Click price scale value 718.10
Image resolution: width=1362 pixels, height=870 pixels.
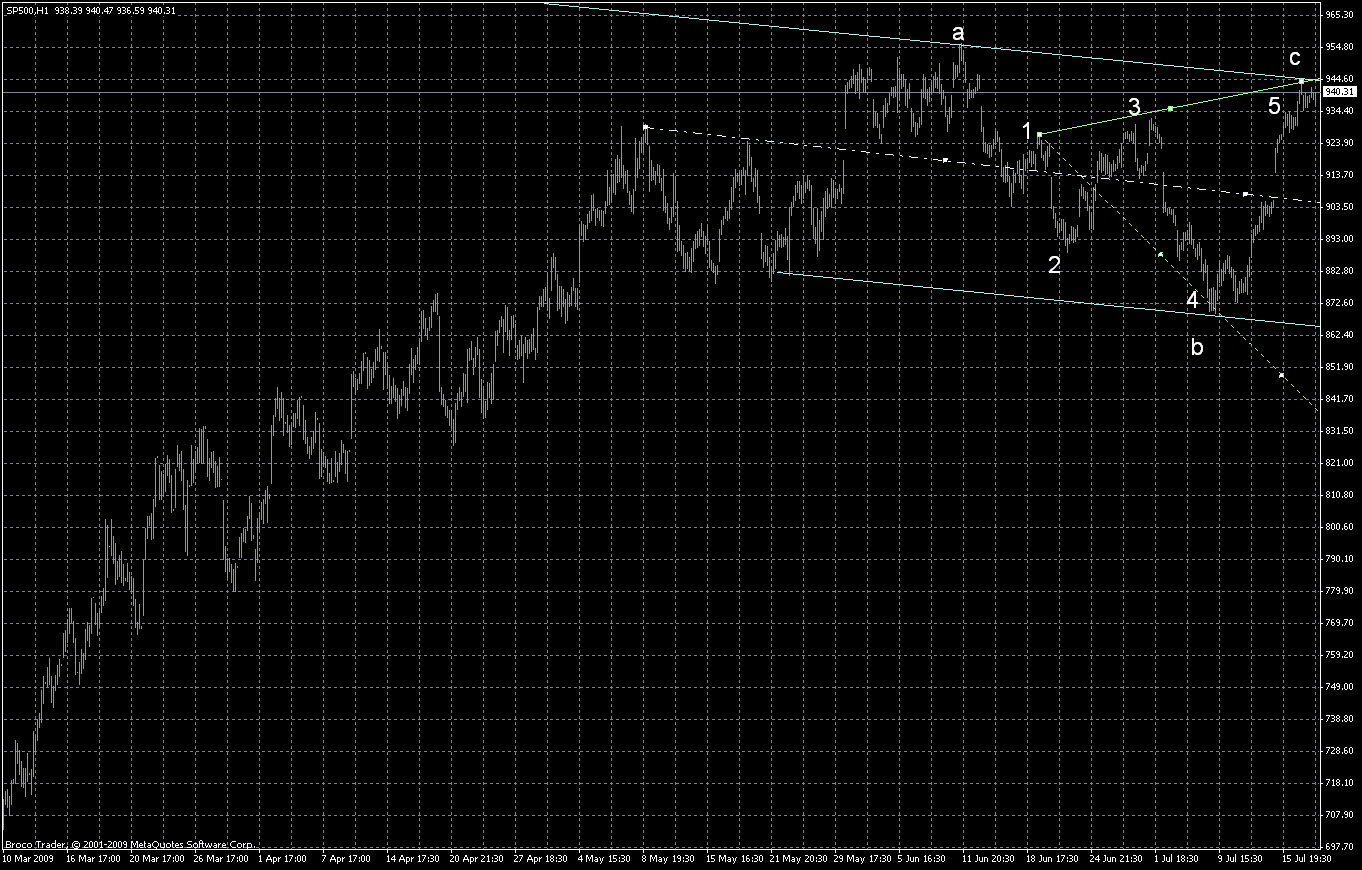point(1339,783)
